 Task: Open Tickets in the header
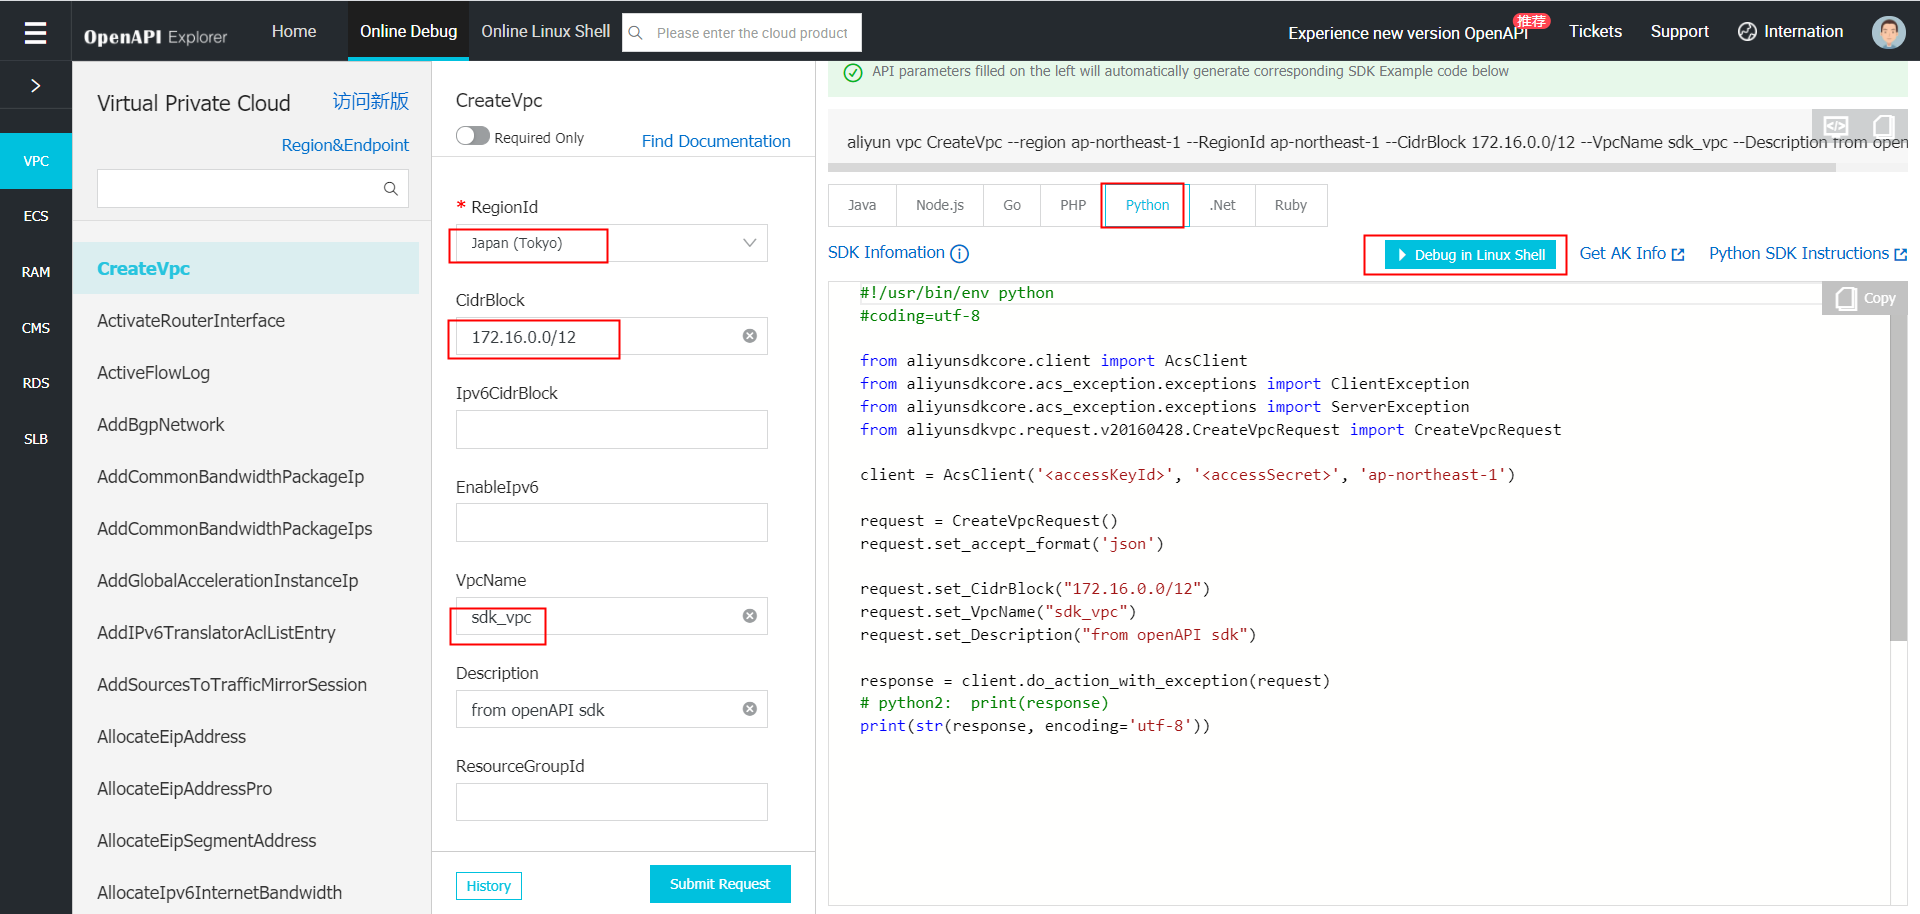[1595, 31]
